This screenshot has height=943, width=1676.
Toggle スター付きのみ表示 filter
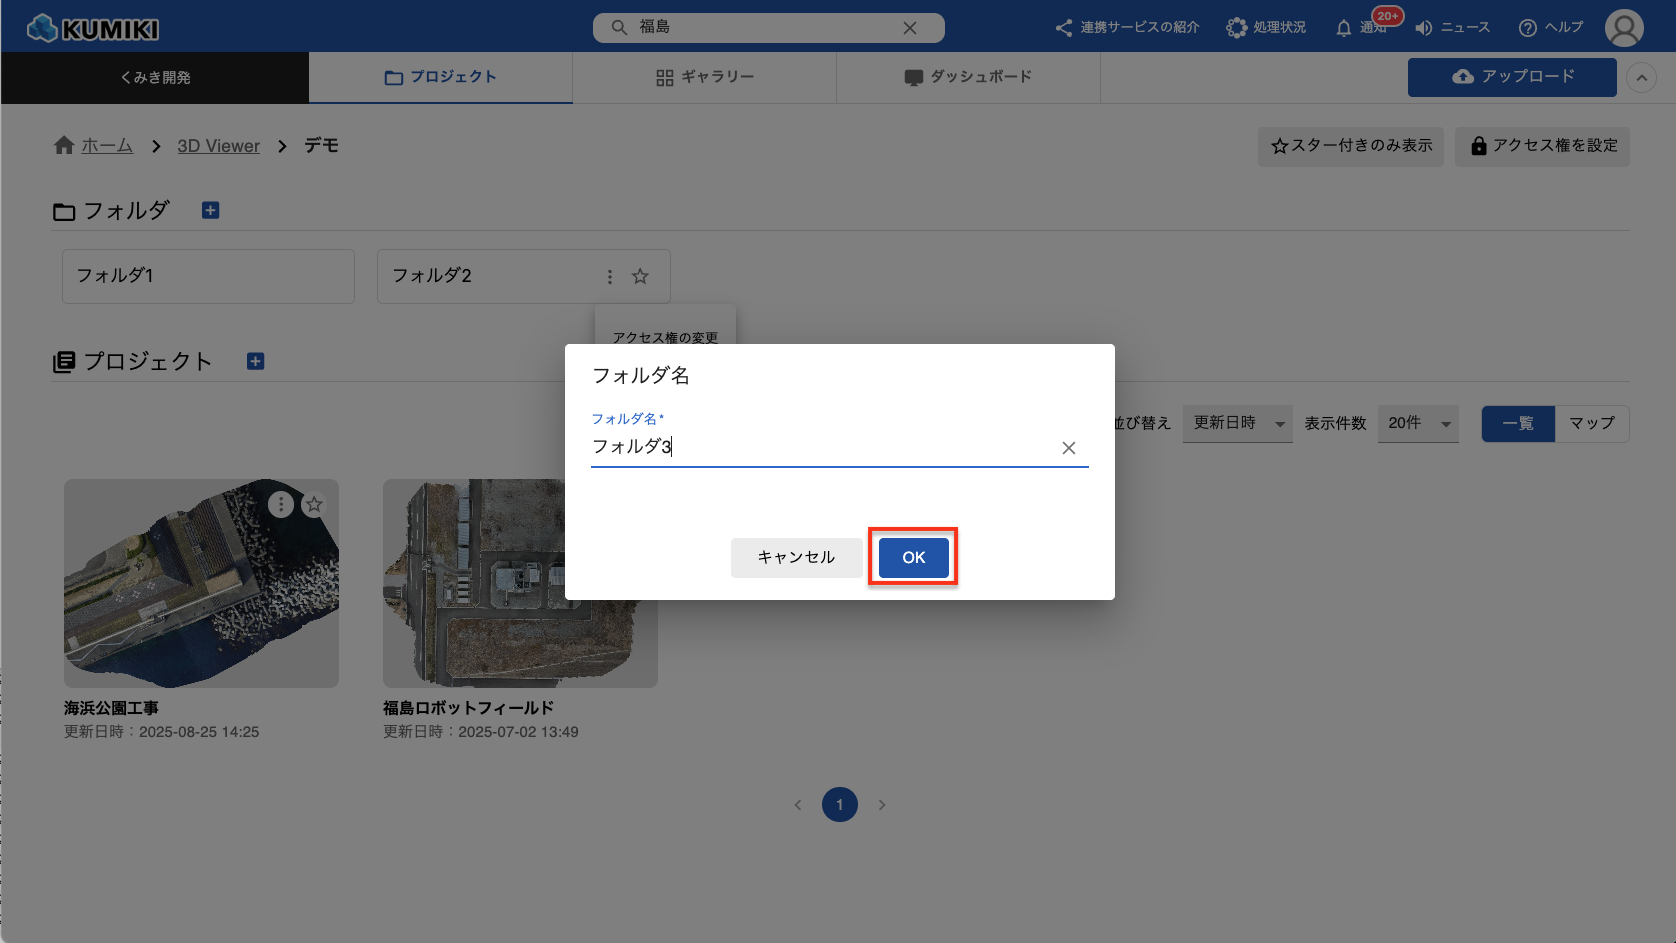tap(1350, 146)
